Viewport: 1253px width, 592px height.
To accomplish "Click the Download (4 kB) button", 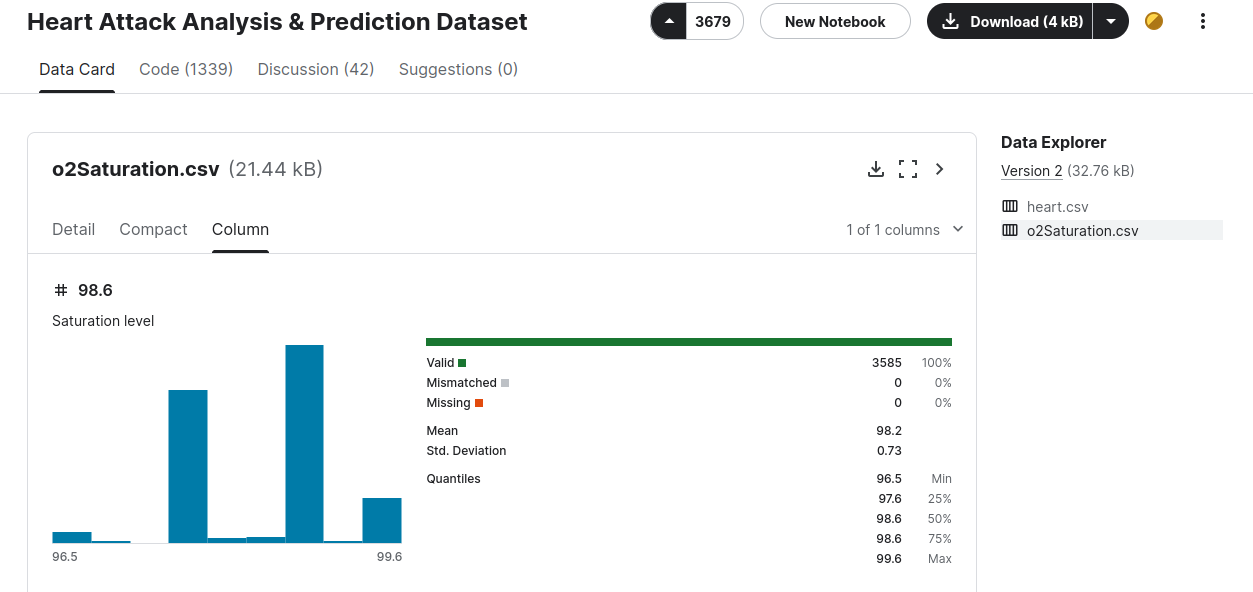I will pos(1012,21).
